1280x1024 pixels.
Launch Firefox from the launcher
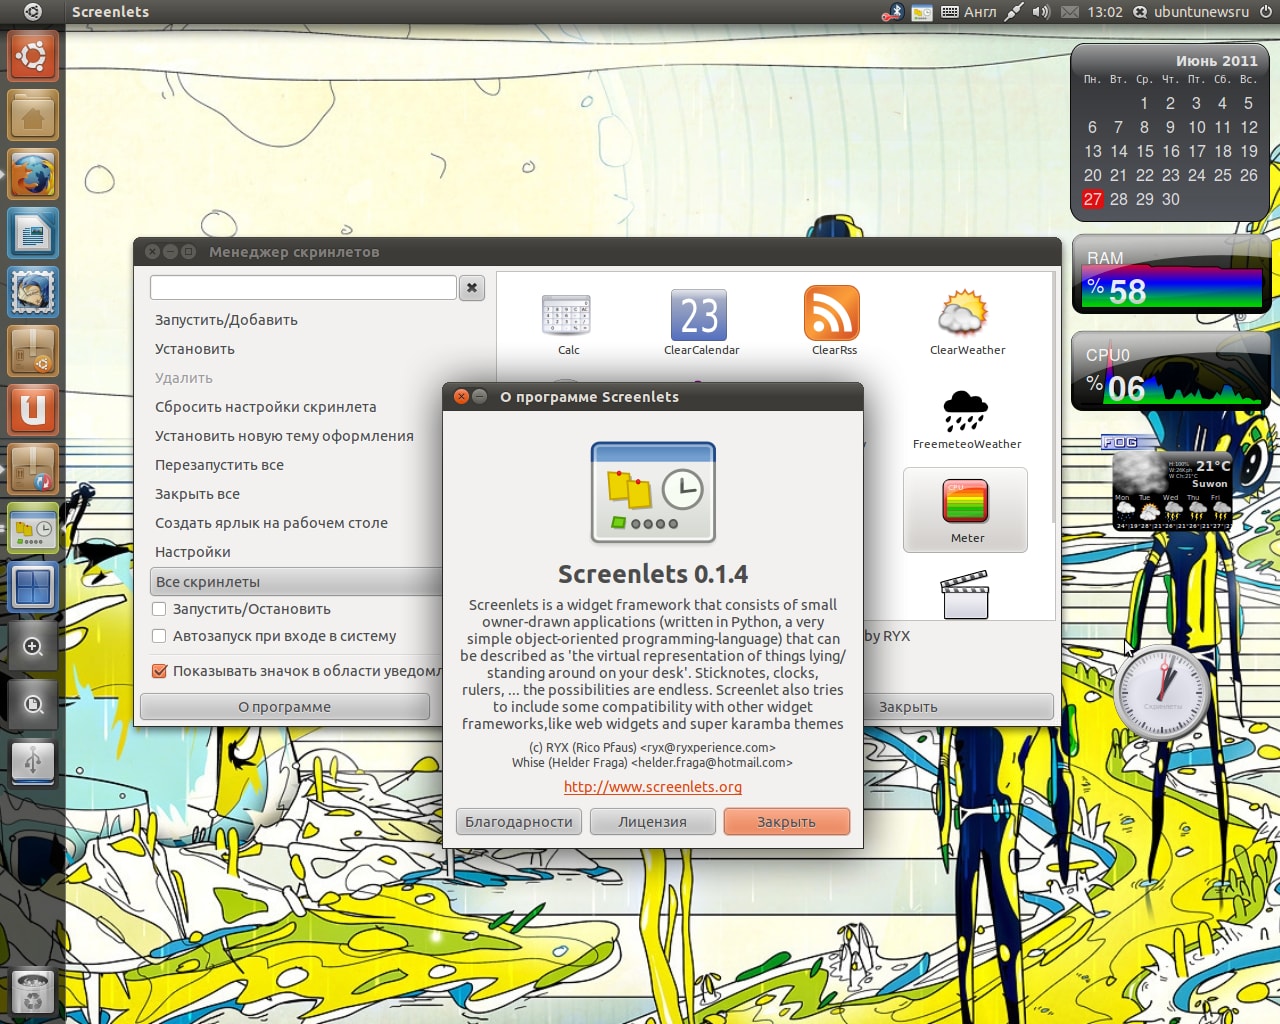(33, 174)
